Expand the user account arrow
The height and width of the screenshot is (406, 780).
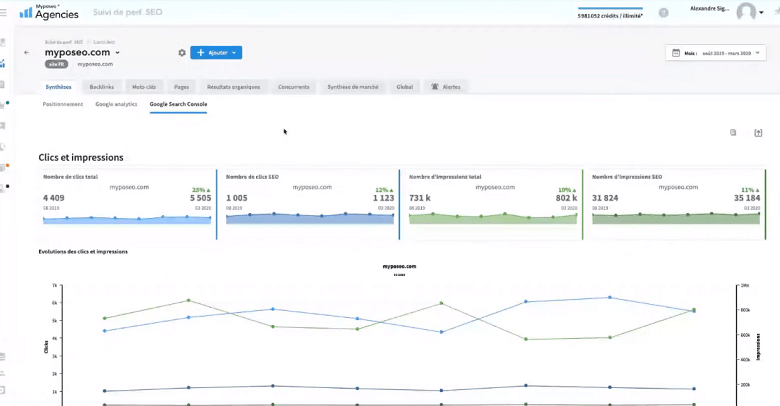tap(762, 12)
